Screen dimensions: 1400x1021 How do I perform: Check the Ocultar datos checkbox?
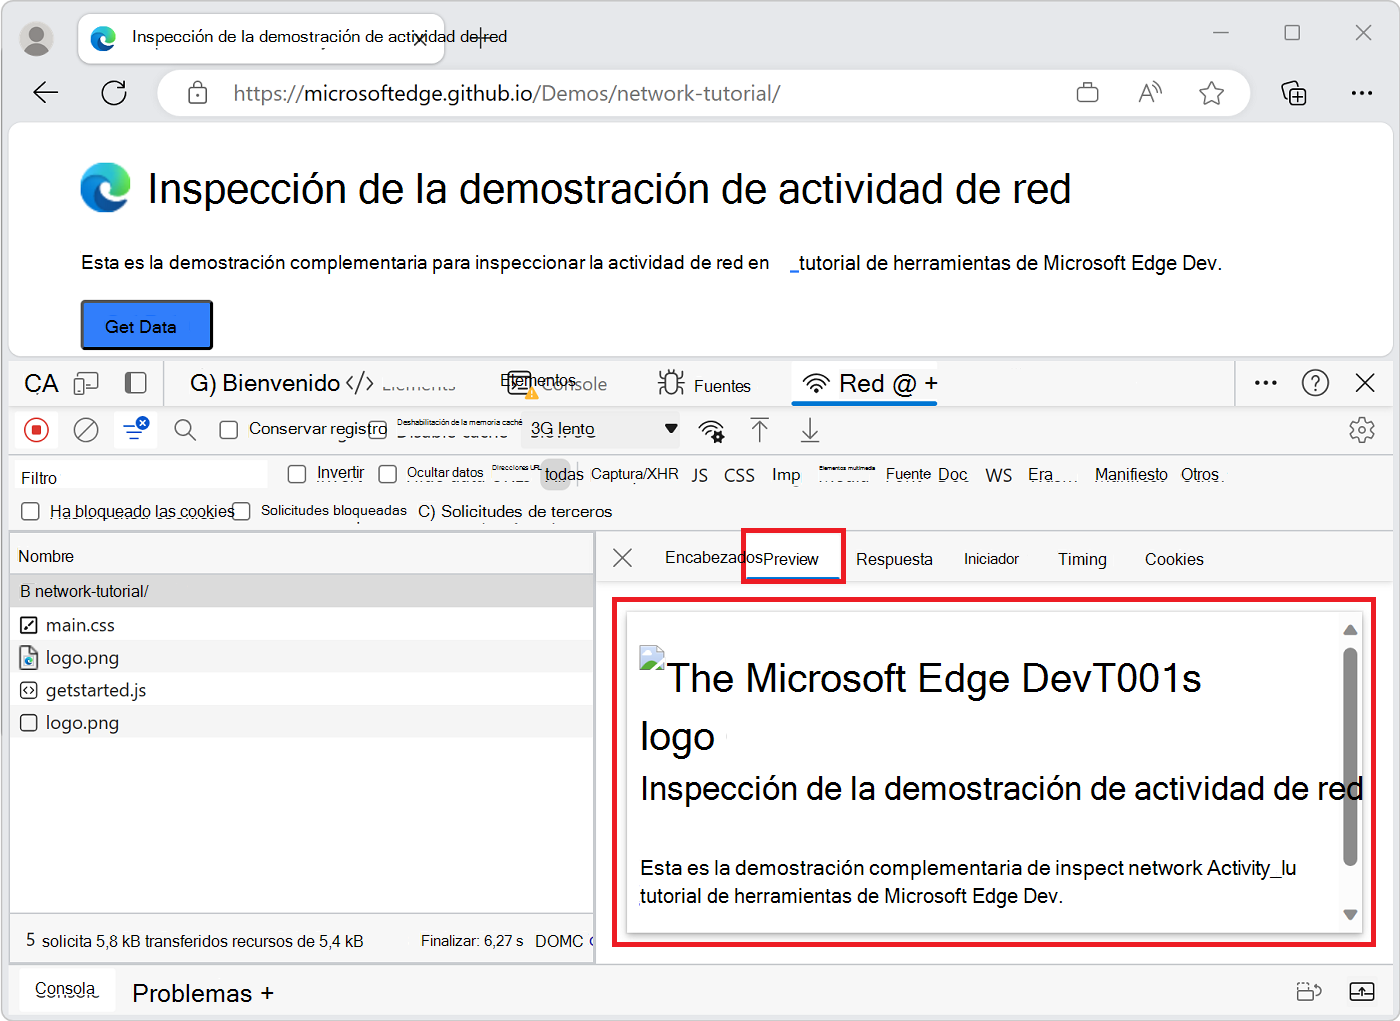388,474
